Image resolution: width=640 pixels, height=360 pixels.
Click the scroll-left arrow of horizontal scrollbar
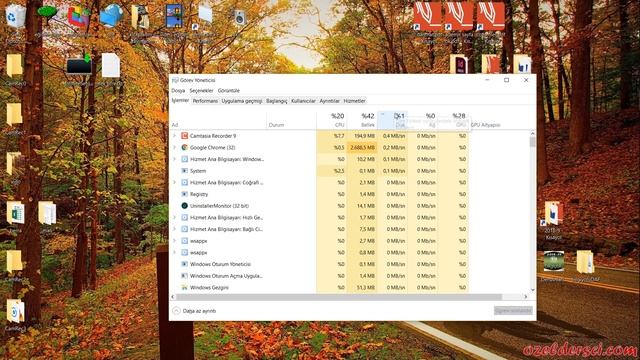pos(173,297)
